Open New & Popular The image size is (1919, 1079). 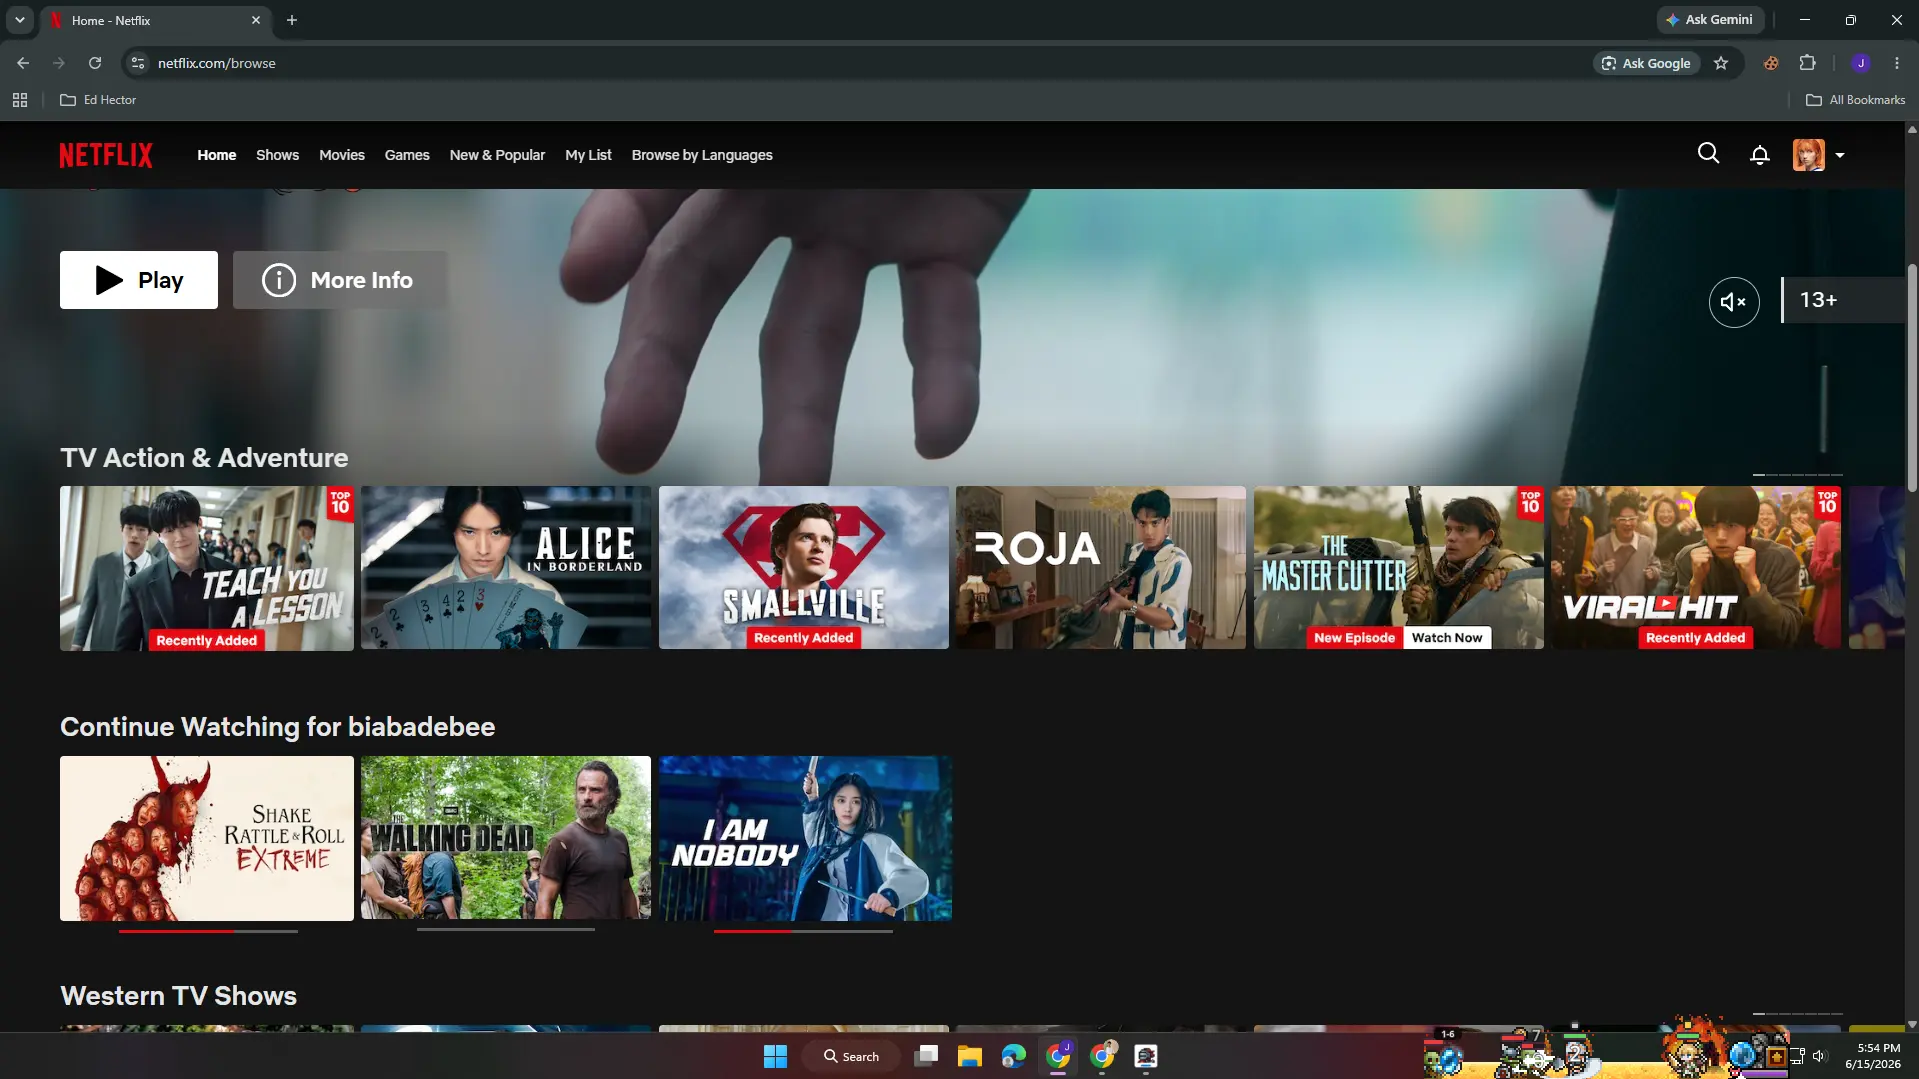pos(497,155)
